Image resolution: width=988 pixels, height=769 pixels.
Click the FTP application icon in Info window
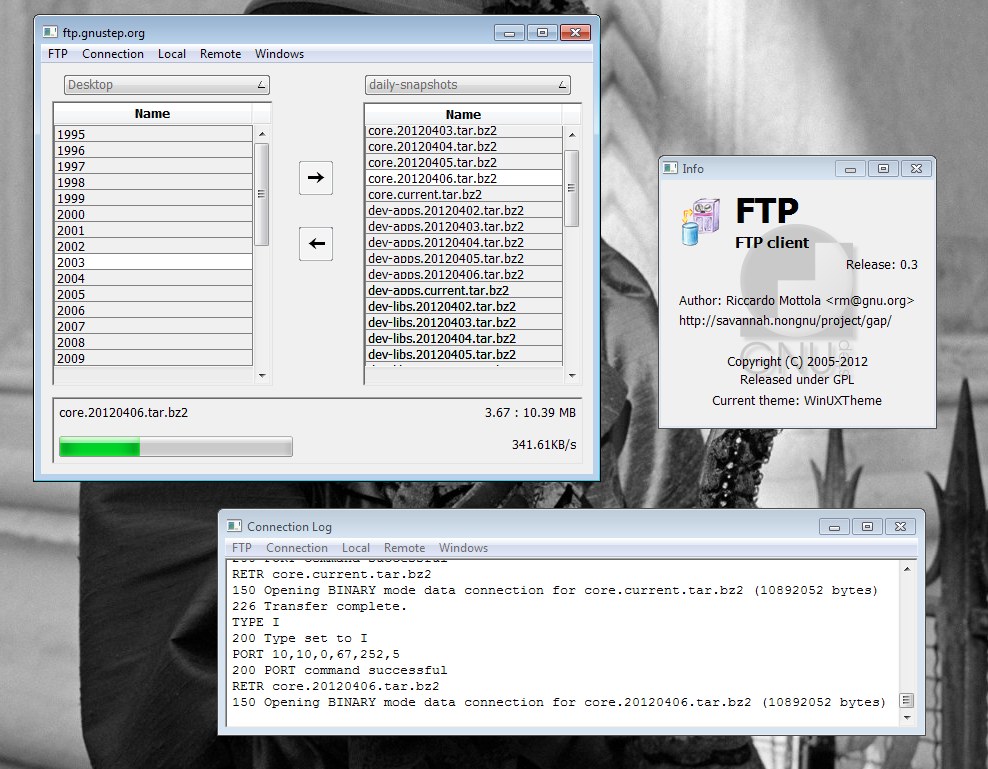tap(701, 221)
